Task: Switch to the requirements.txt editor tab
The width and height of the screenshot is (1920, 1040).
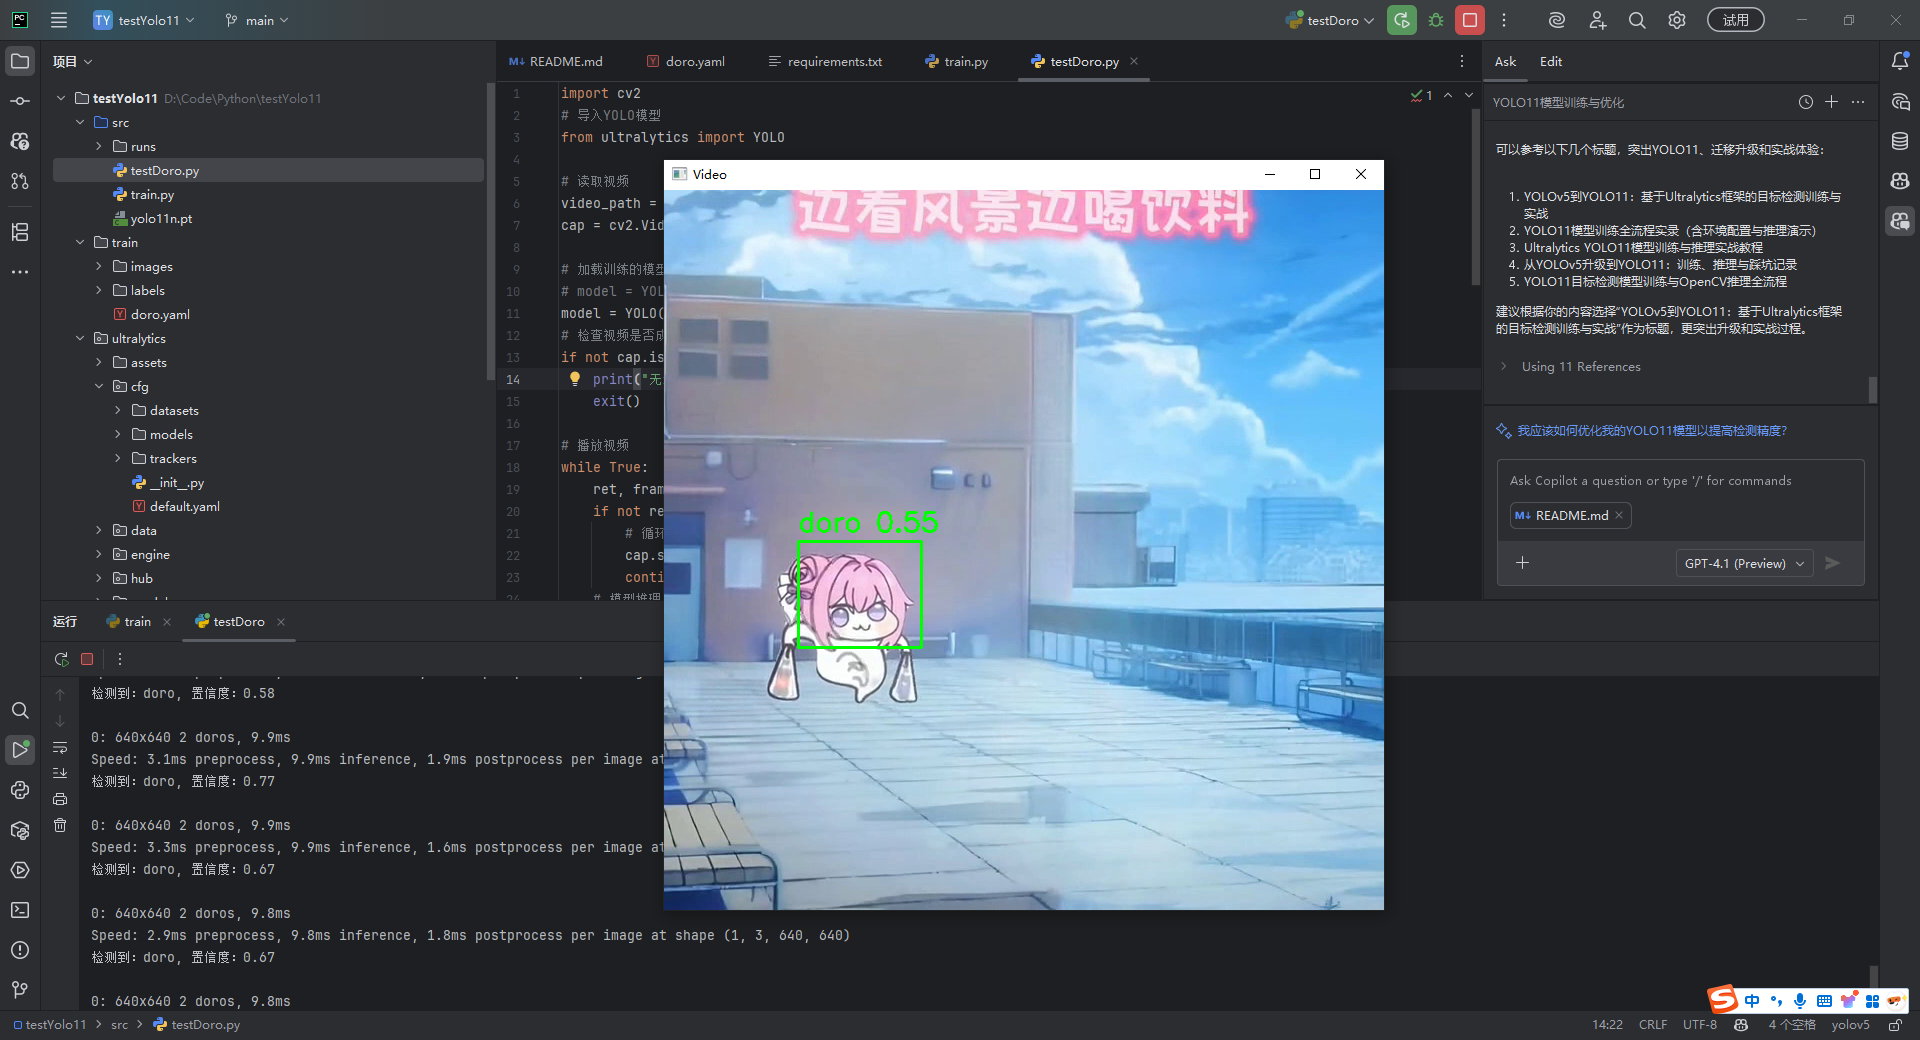Action: tap(825, 61)
